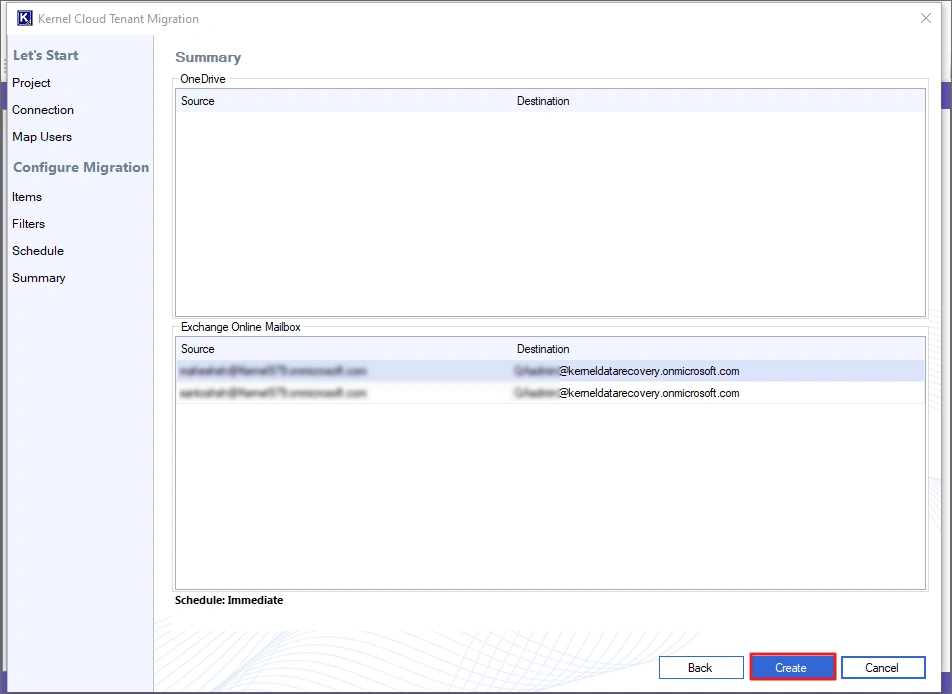This screenshot has width=952, height=694.
Task: Click the first Exchange mailbox source email
Action: coord(273,371)
